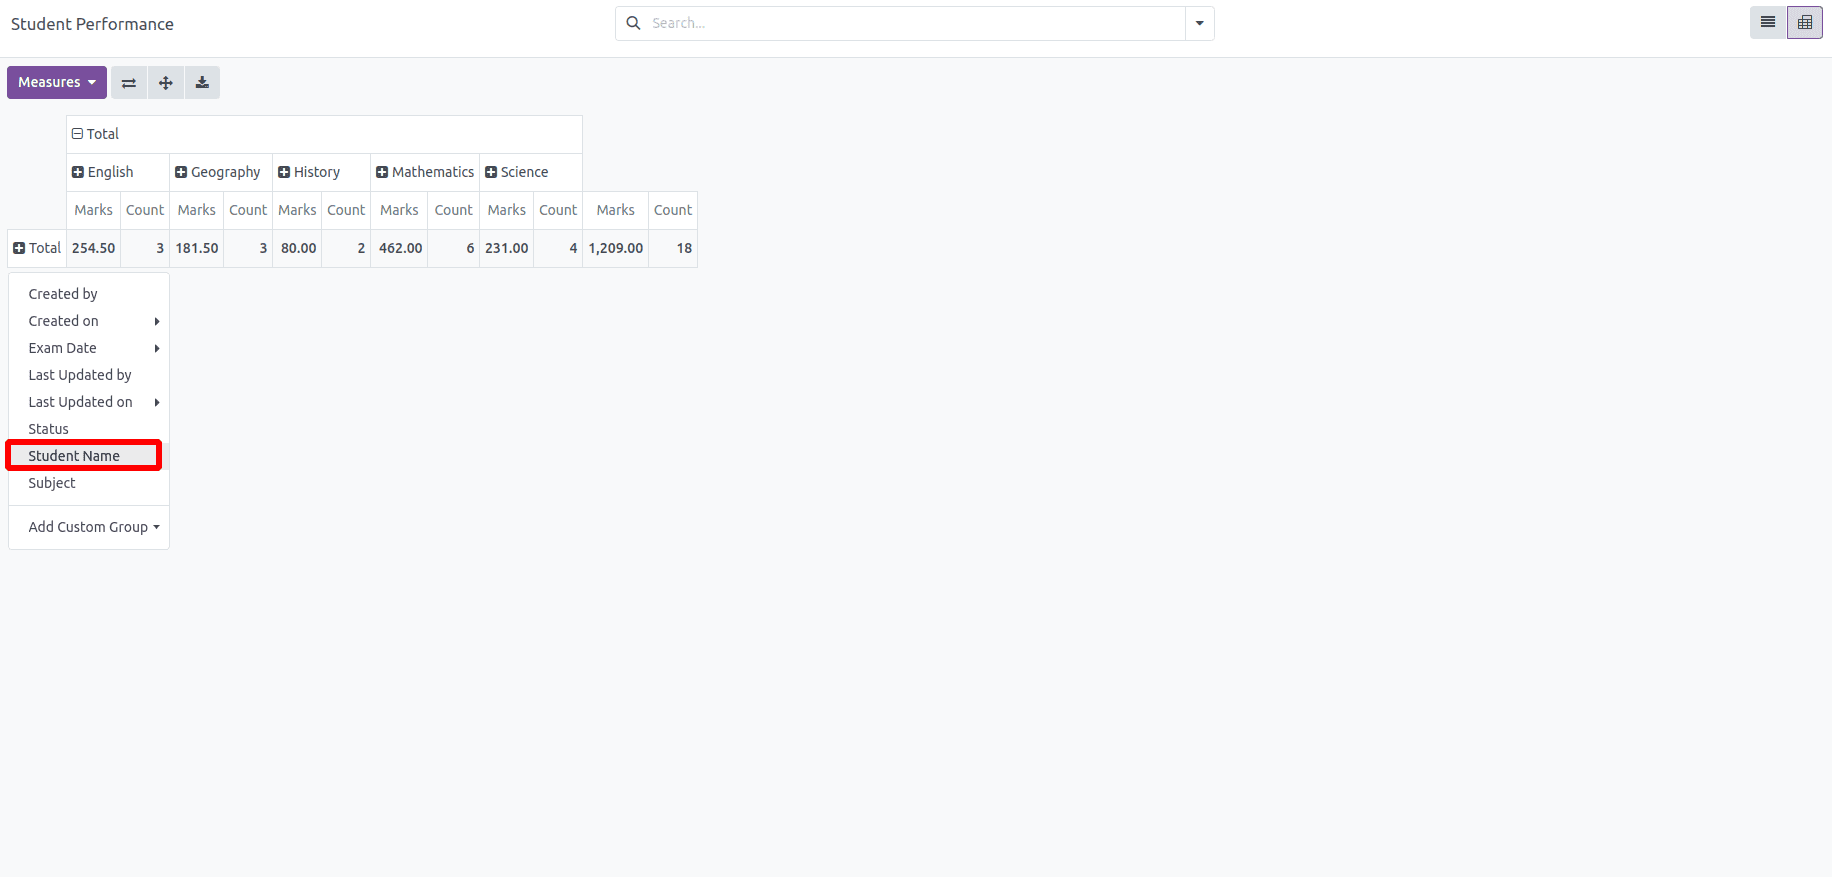Click the search magnifier icon
This screenshot has width=1832, height=877.
click(x=633, y=23)
